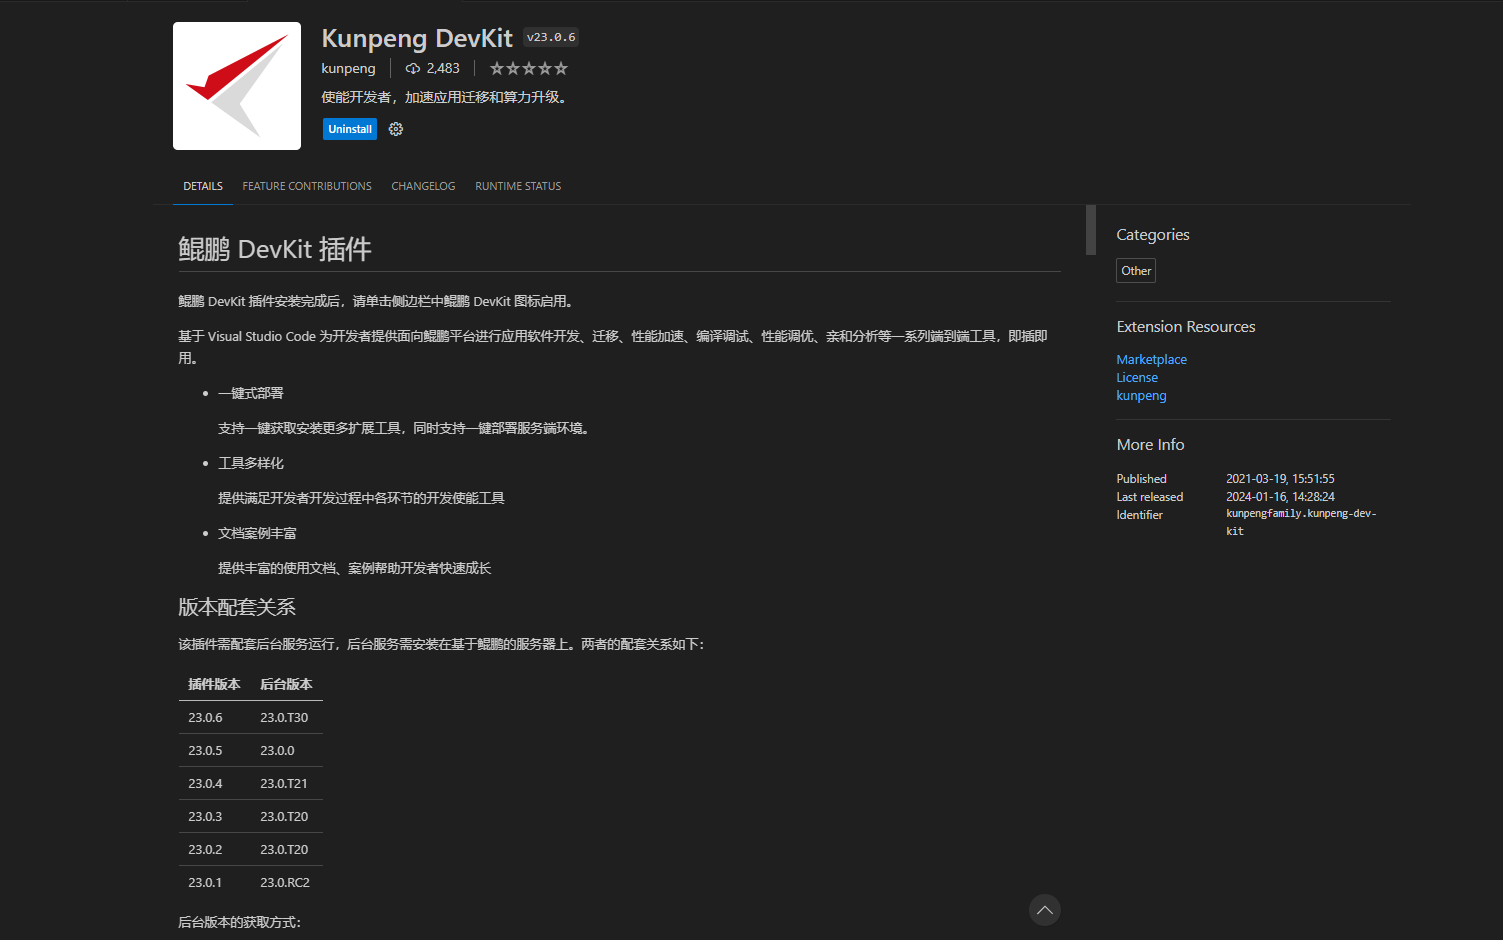The width and height of the screenshot is (1503, 940).
Task: Click the five-star rating
Action: pyautogui.click(x=529, y=68)
